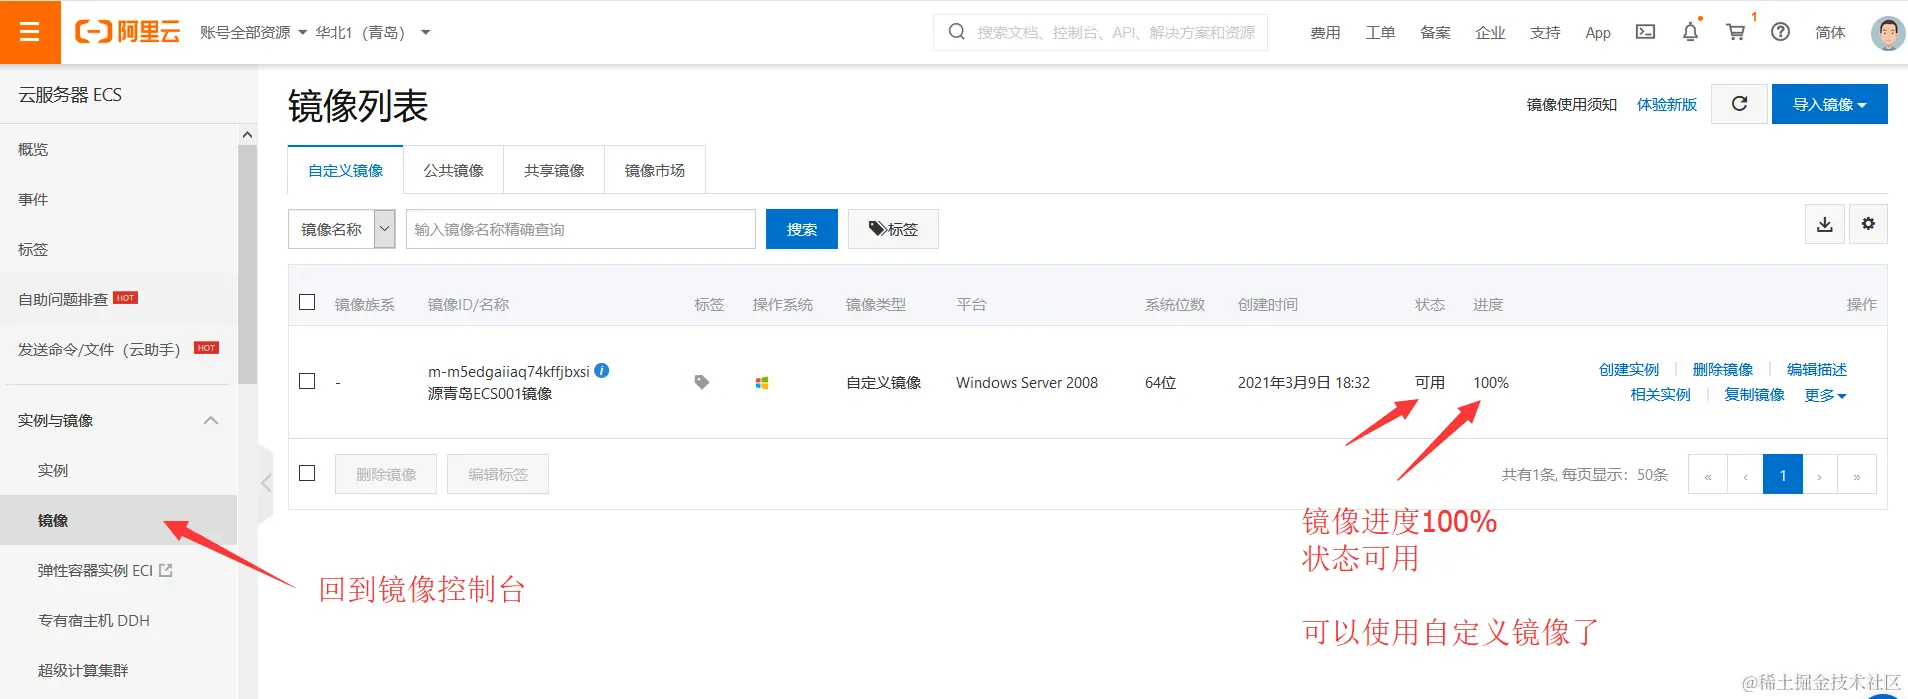1908x699 pixels.
Task: Open the notification bell
Action: pyautogui.click(x=1690, y=32)
